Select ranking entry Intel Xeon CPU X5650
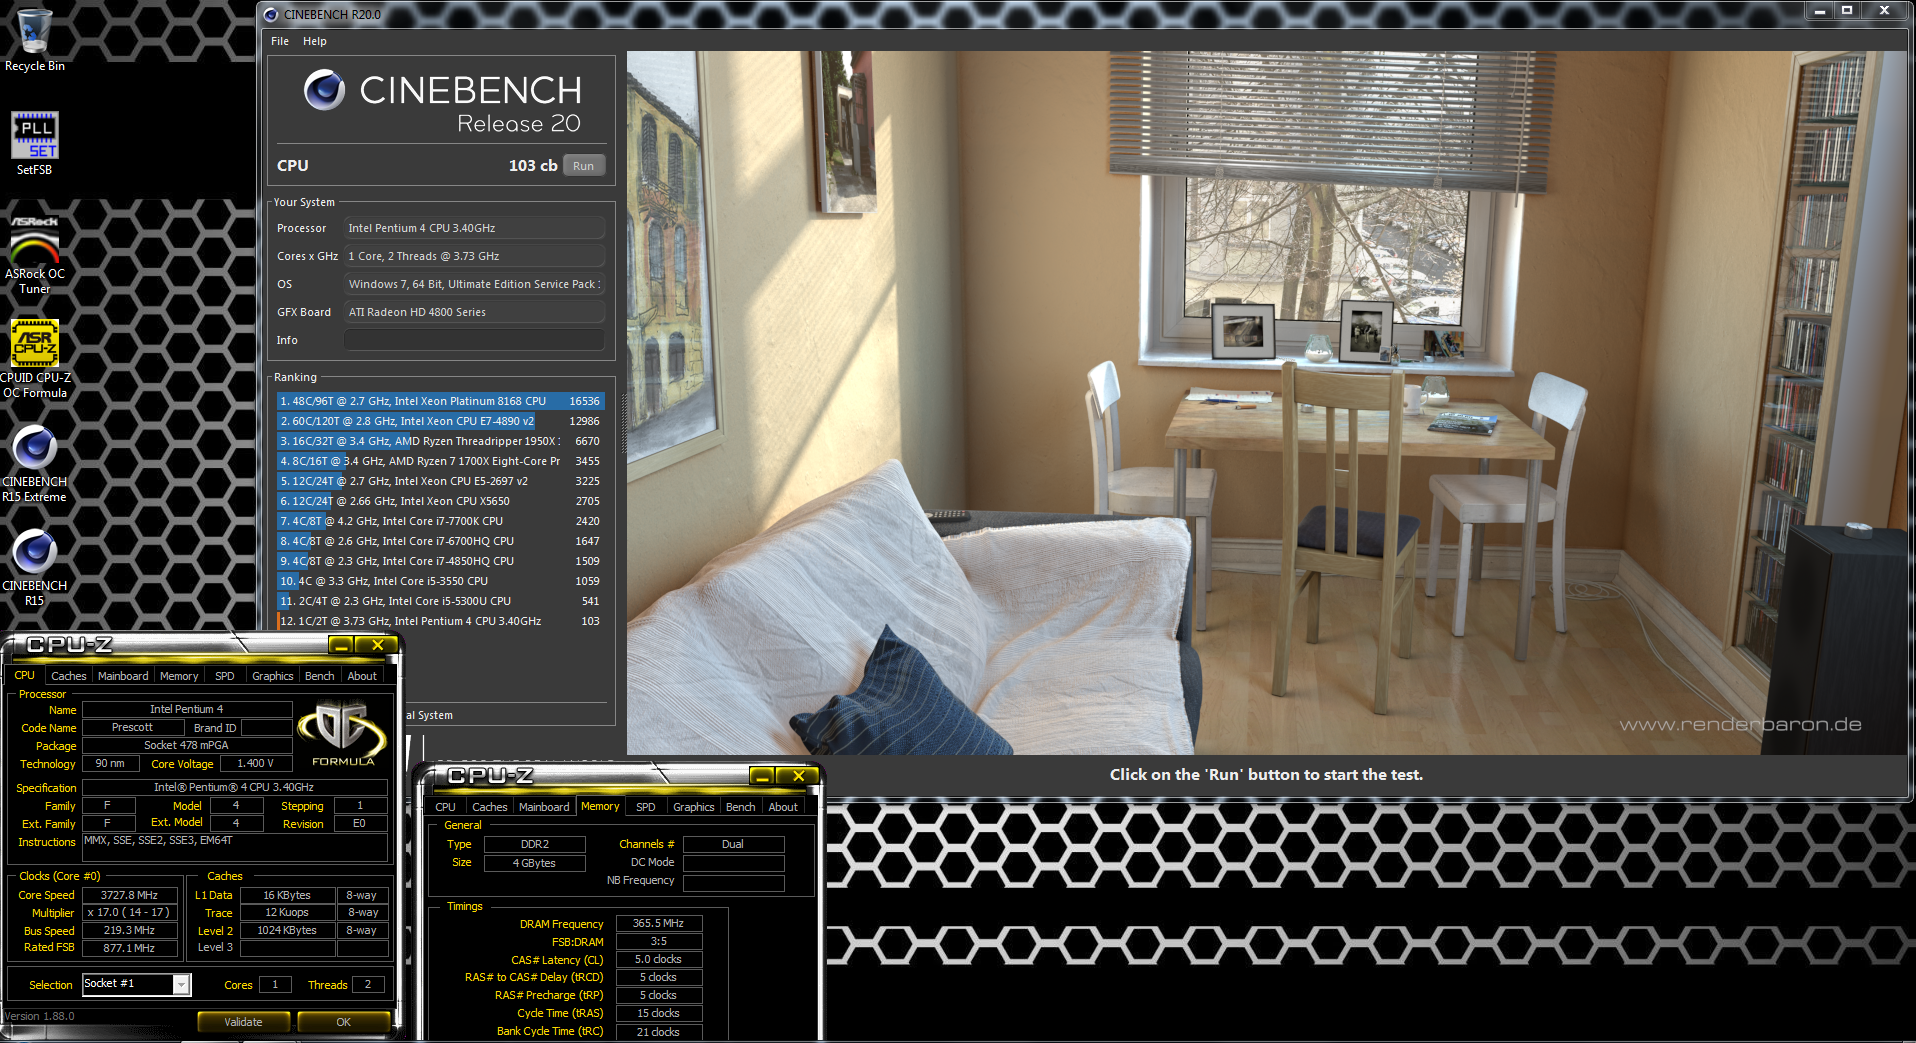This screenshot has width=1916, height=1043. (440, 501)
